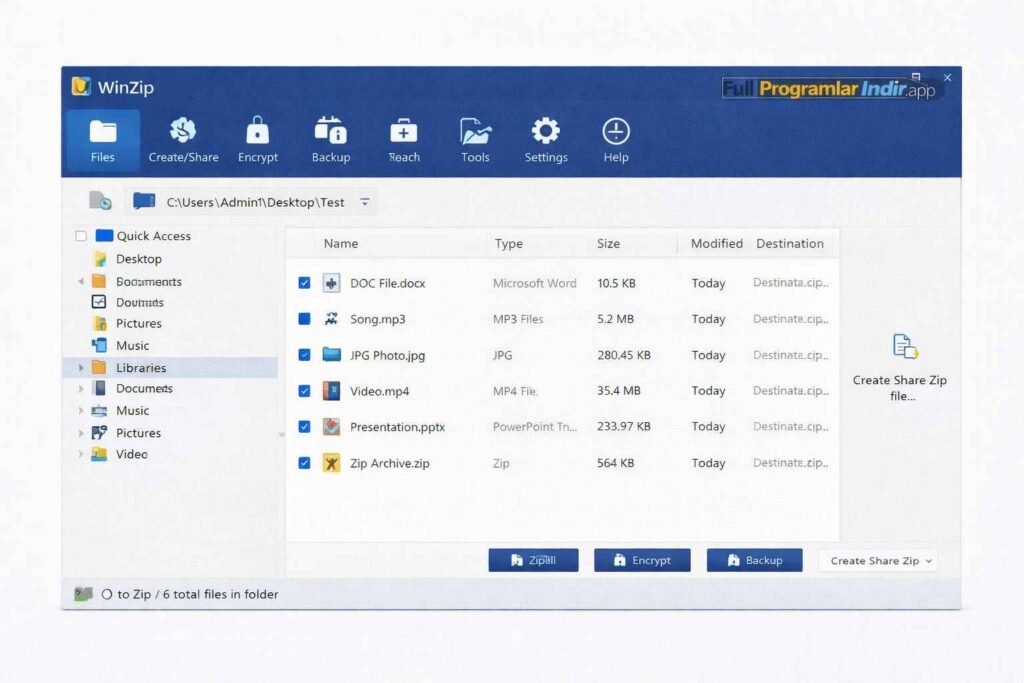Uncheck the Video.mp4 checkbox
The height and width of the screenshot is (683, 1024).
pos(304,390)
